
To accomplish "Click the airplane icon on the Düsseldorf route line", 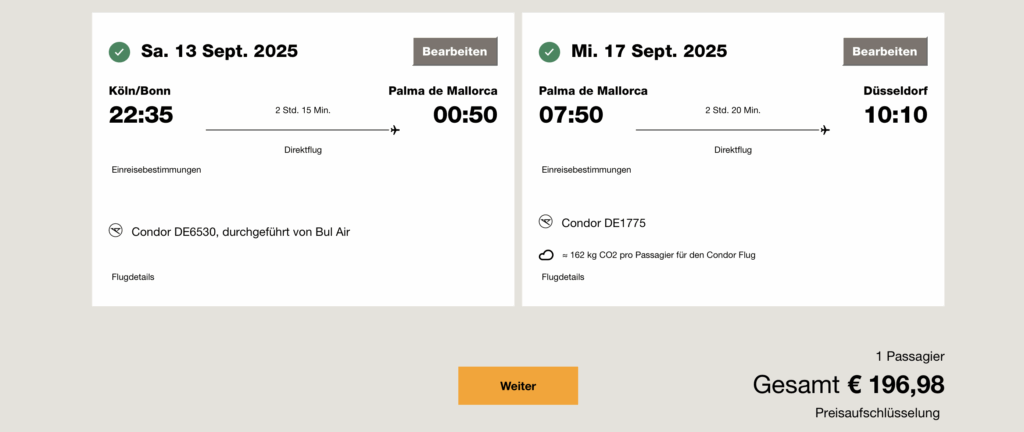I will 825,130.
